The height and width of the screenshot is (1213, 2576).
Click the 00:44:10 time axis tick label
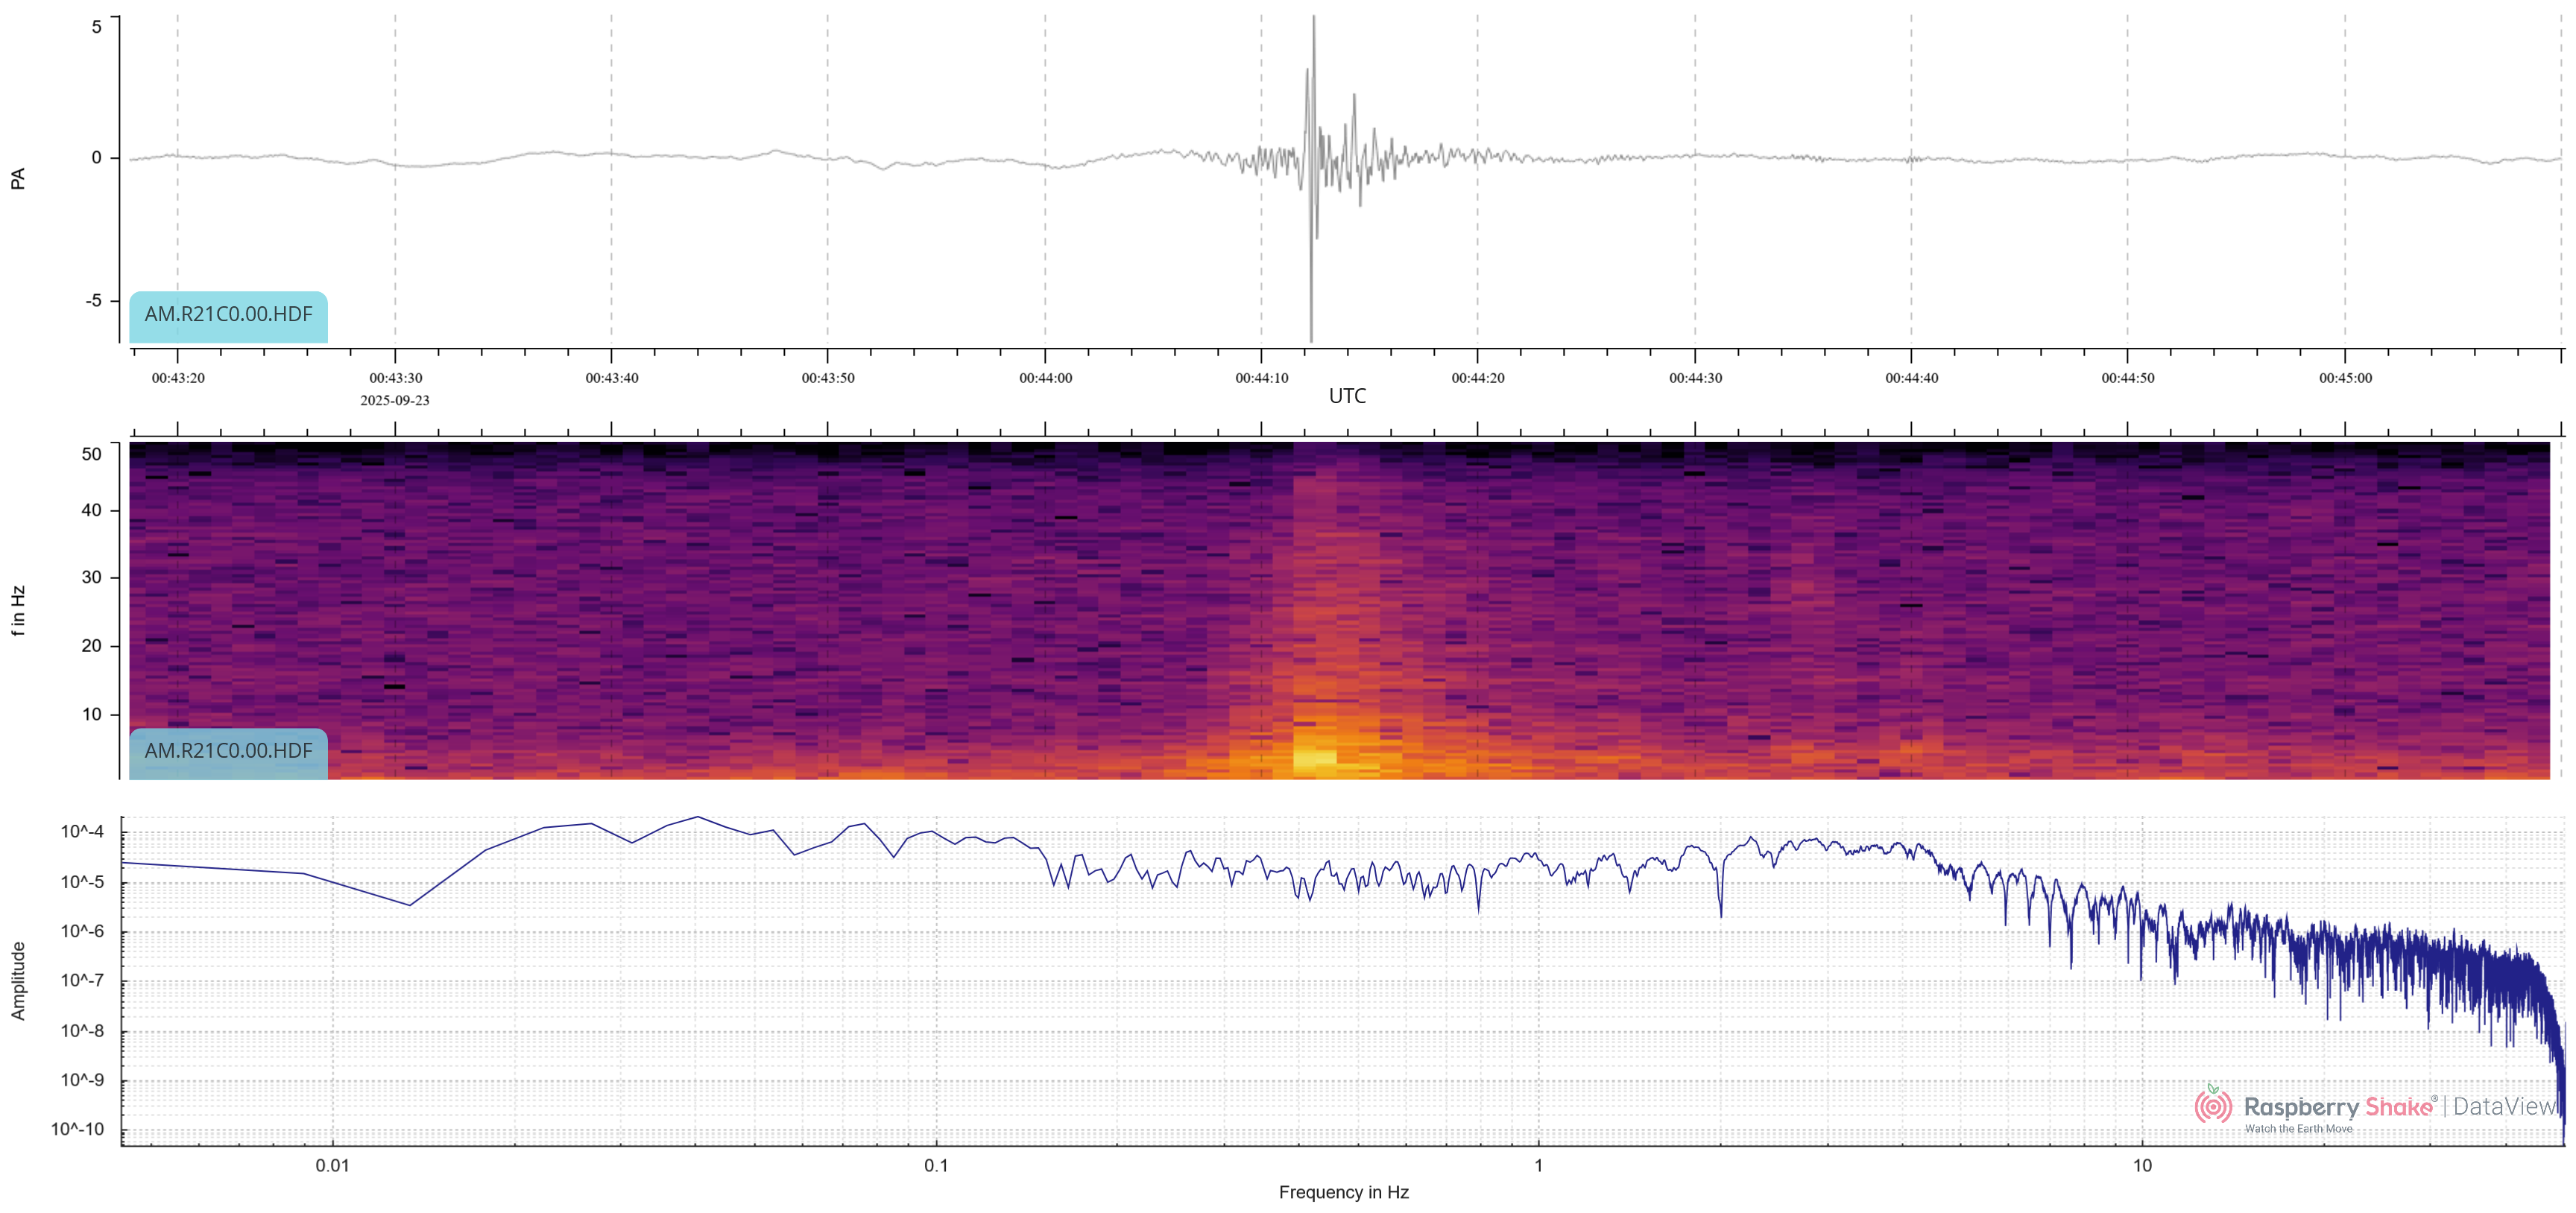[1261, 378]
